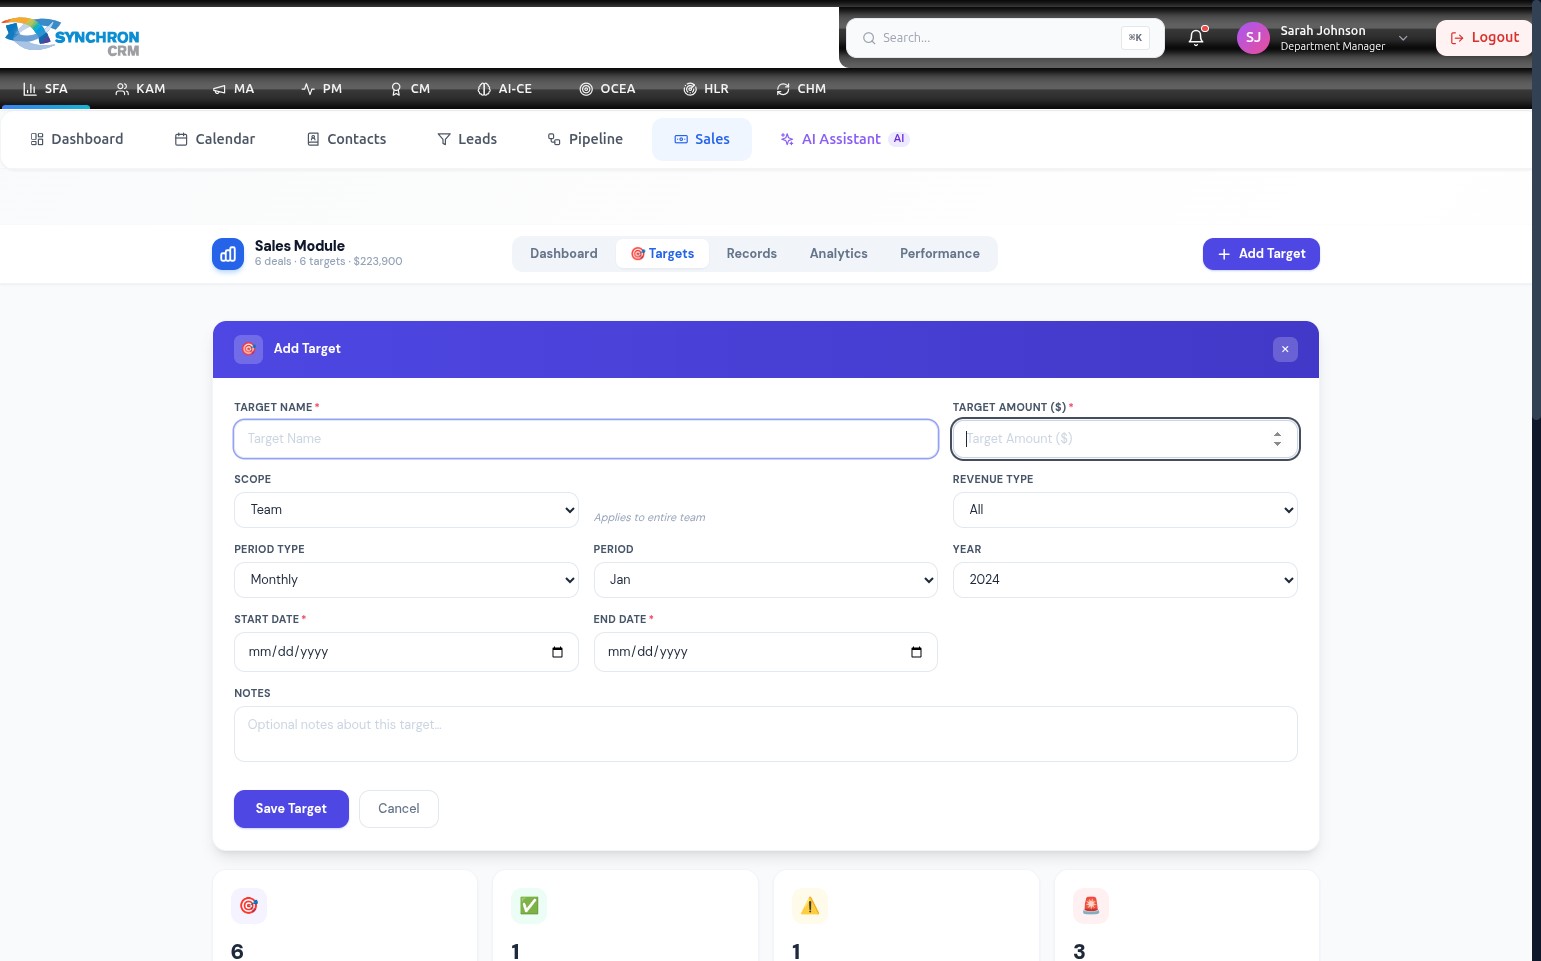1541x961 pixels.
Task: Open the Pipeline view
Action: point(585,139)
